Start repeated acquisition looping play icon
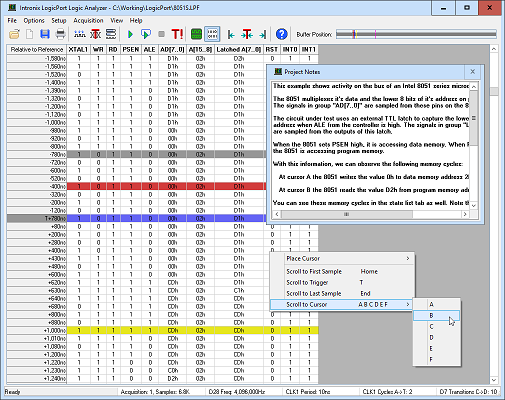 (x=146, y=34)
